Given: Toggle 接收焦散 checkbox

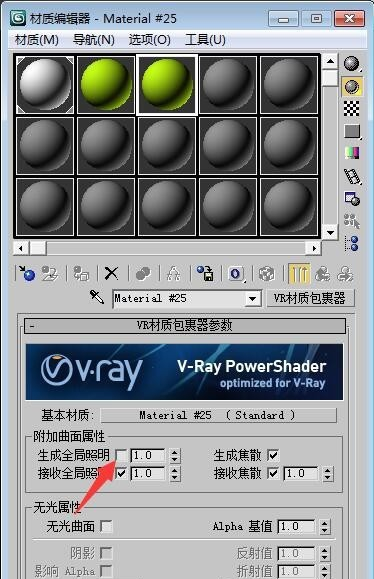Looking at the screenshot, I should click(x=273, y=473).
